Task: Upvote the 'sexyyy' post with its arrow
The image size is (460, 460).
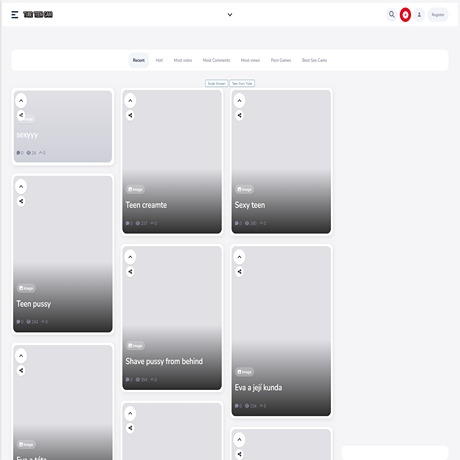Action: (21, 101)
